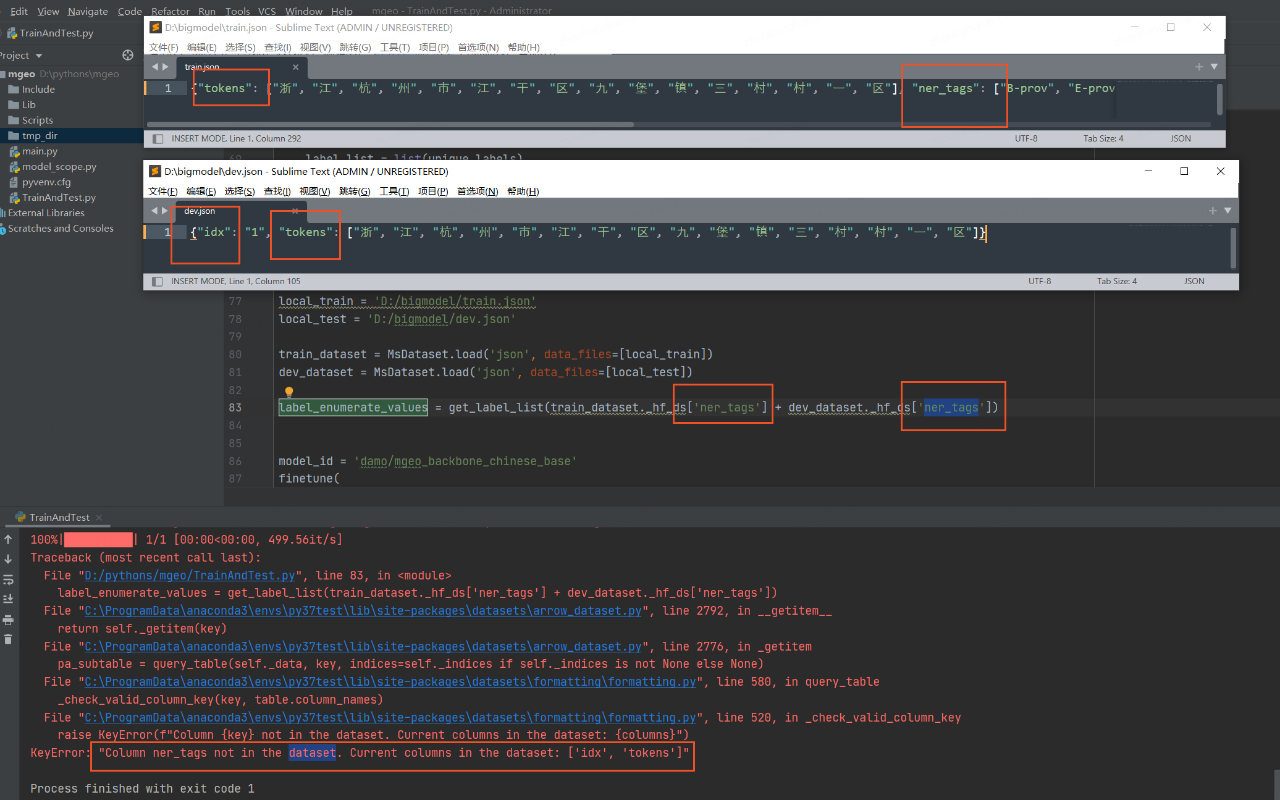
Task: Click the Down the Stack Trace arrow in Run panel
Action: [x=8, y=559]
